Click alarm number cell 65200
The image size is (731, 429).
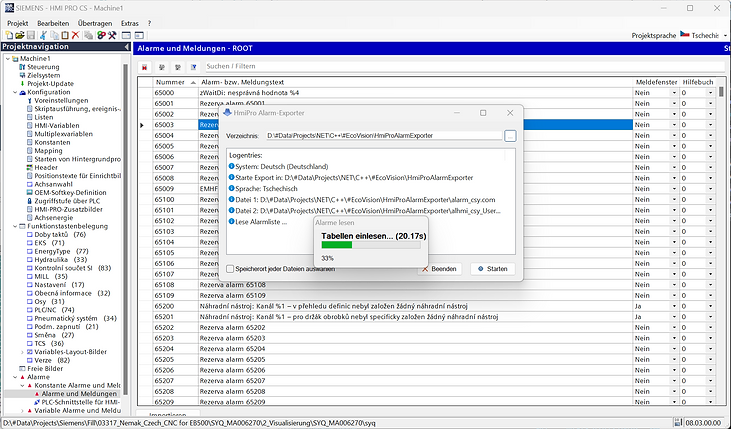(175, 306)
